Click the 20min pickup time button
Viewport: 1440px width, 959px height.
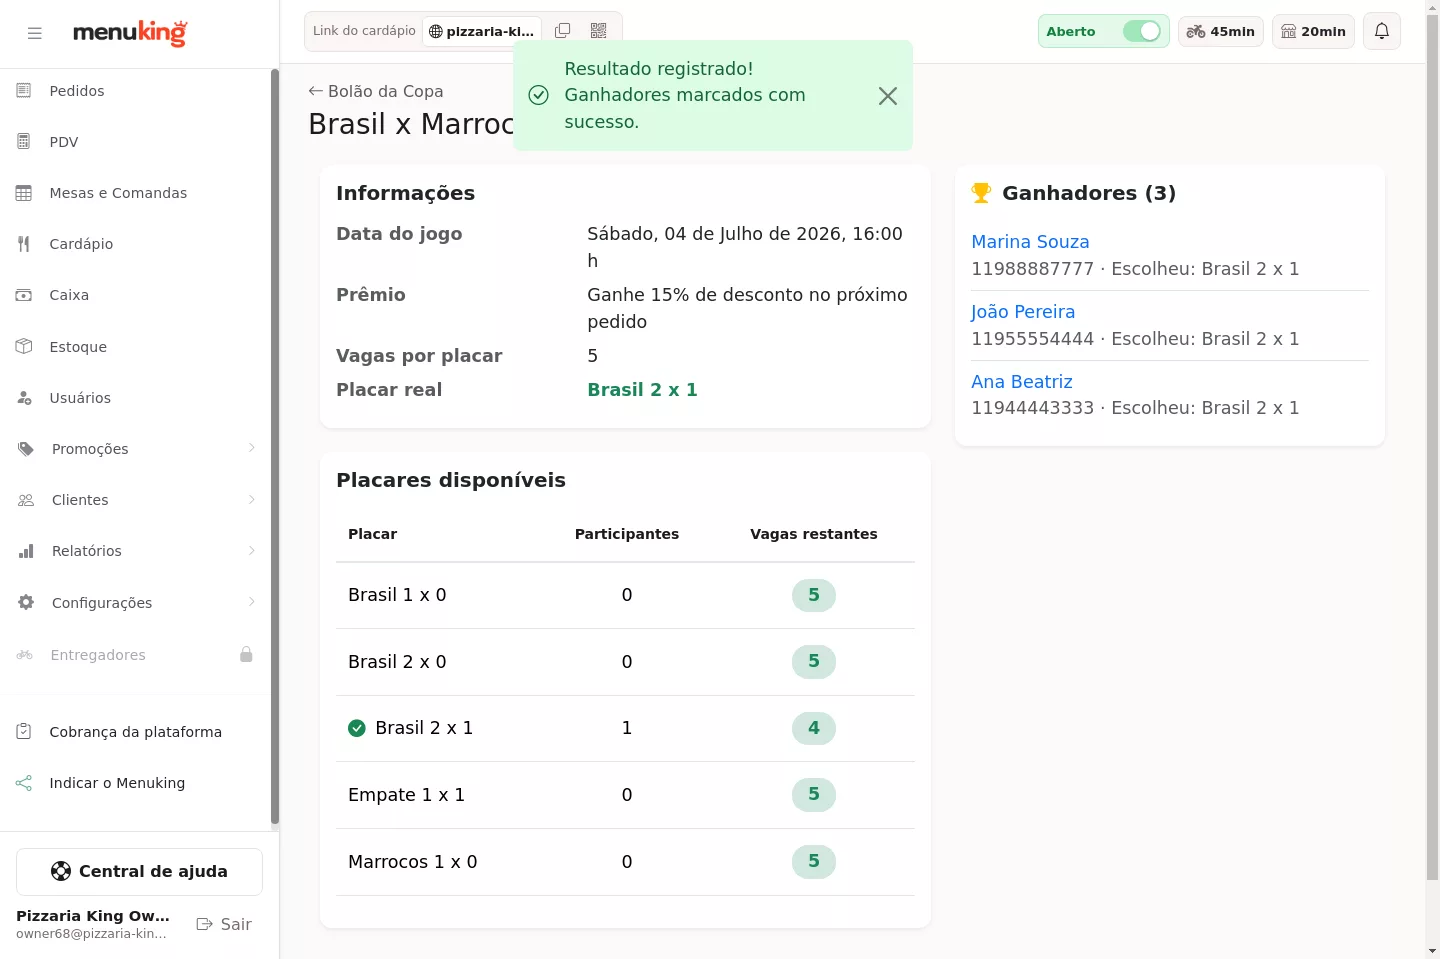pos(1314,31)
